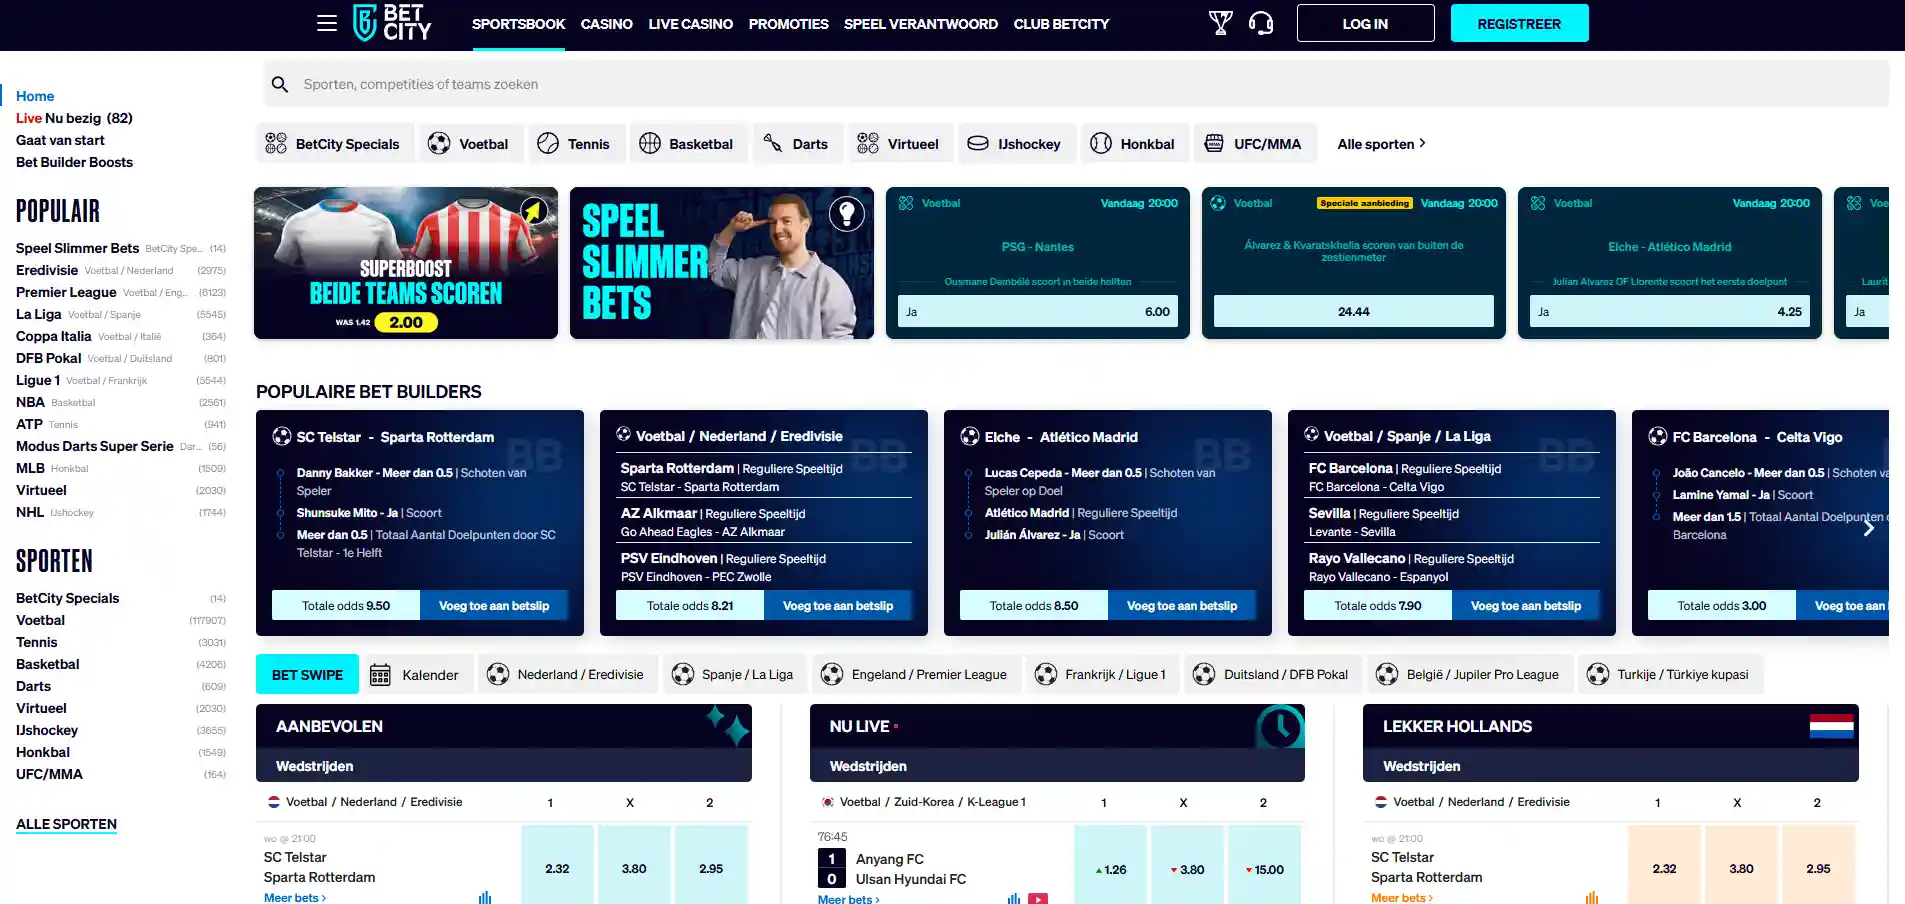This screenshot has height=904, width=1905.
Task: Open Speel Slimmer Bets banner
Action: click(722, 263)
